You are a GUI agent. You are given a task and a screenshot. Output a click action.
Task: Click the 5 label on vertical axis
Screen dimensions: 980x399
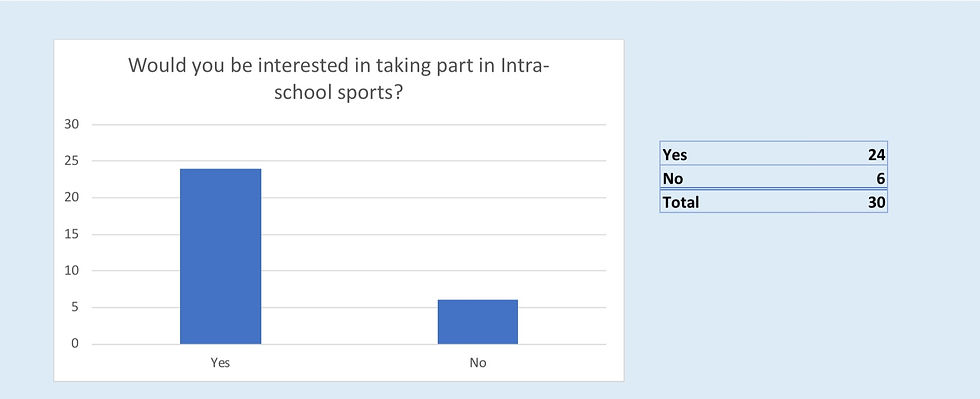76,307
